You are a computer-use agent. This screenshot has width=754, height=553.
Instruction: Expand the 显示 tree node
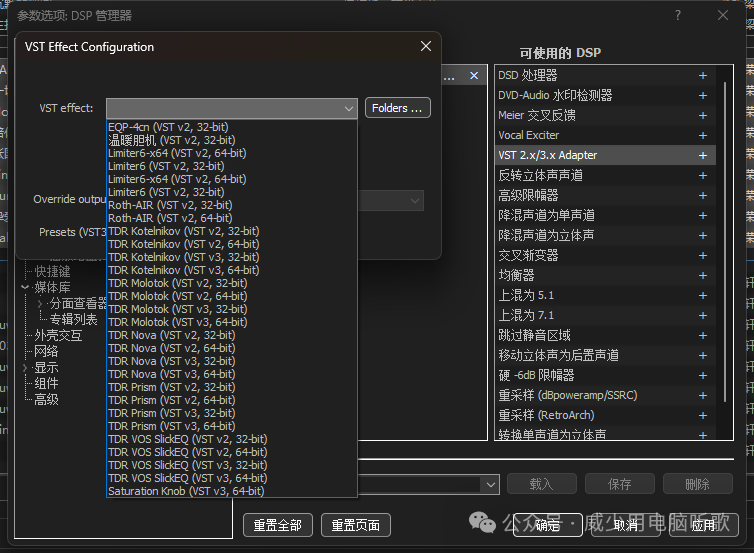[x=25, y=368]
